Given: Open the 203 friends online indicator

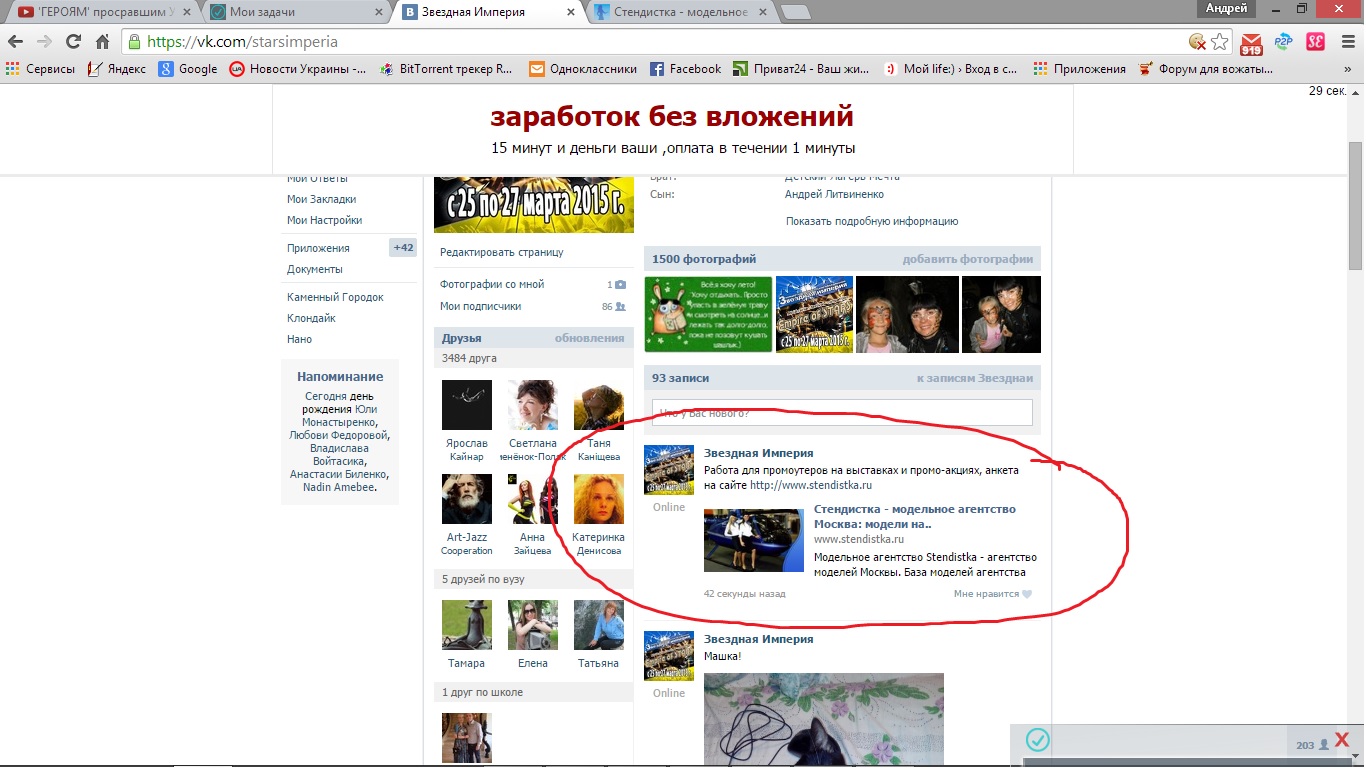Looking at the screenshot, I should point(1312,745).
